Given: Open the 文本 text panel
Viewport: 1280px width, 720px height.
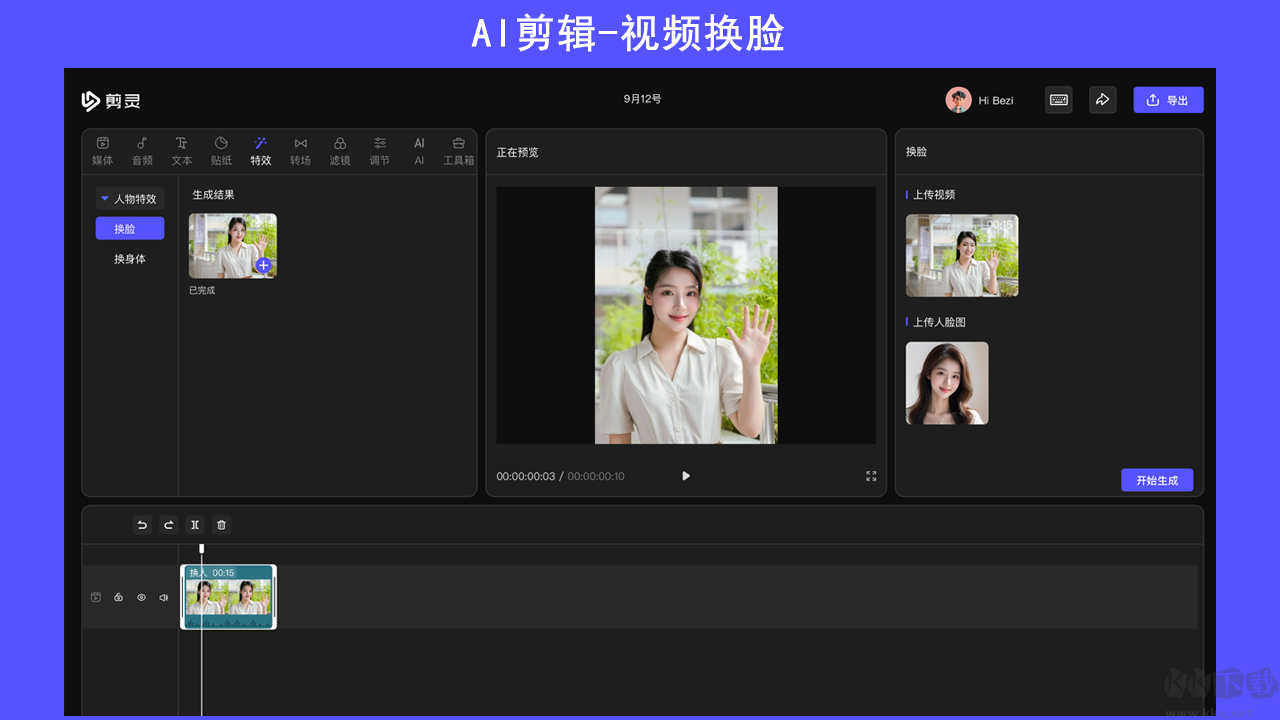Looking at the screenshot, I should point(181,150).
